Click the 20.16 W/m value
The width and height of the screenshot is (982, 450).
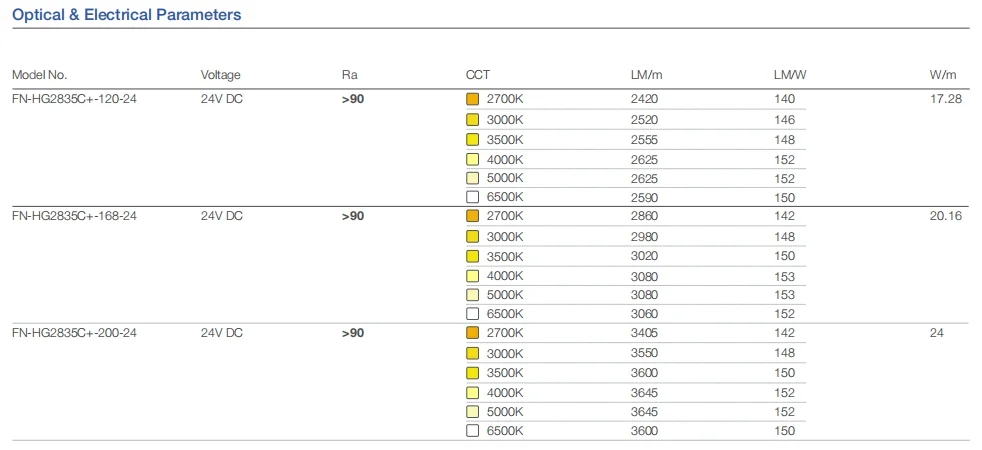(x=945, y=216)
